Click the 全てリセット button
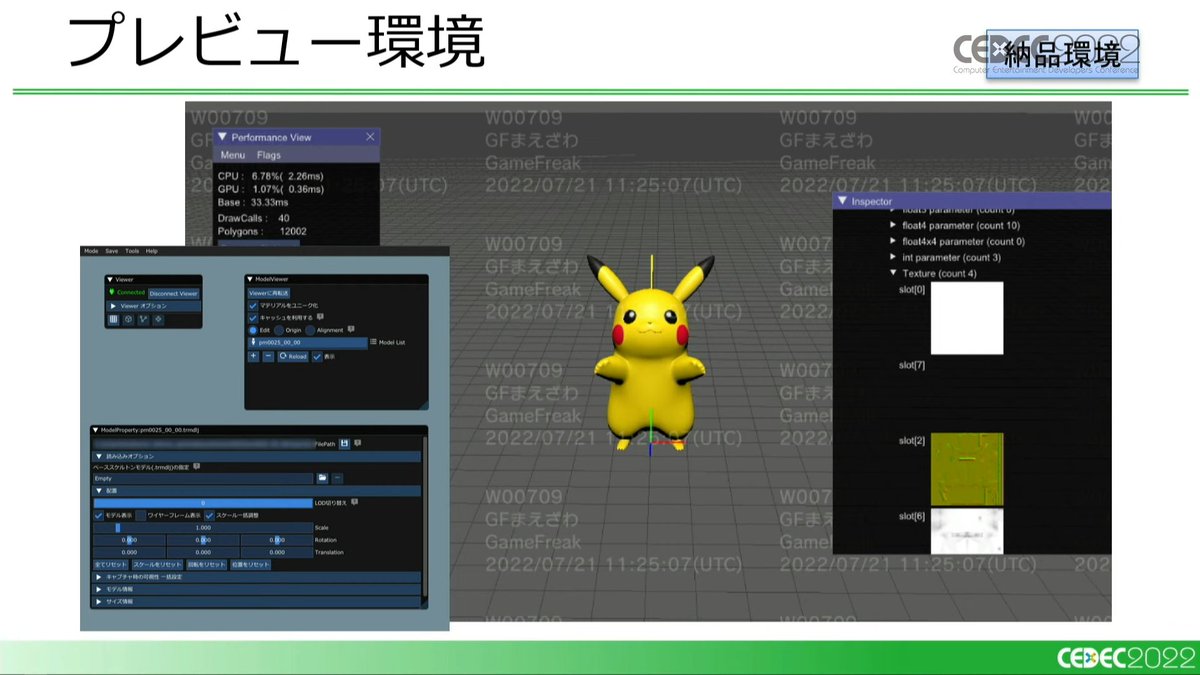 point(111,565)
